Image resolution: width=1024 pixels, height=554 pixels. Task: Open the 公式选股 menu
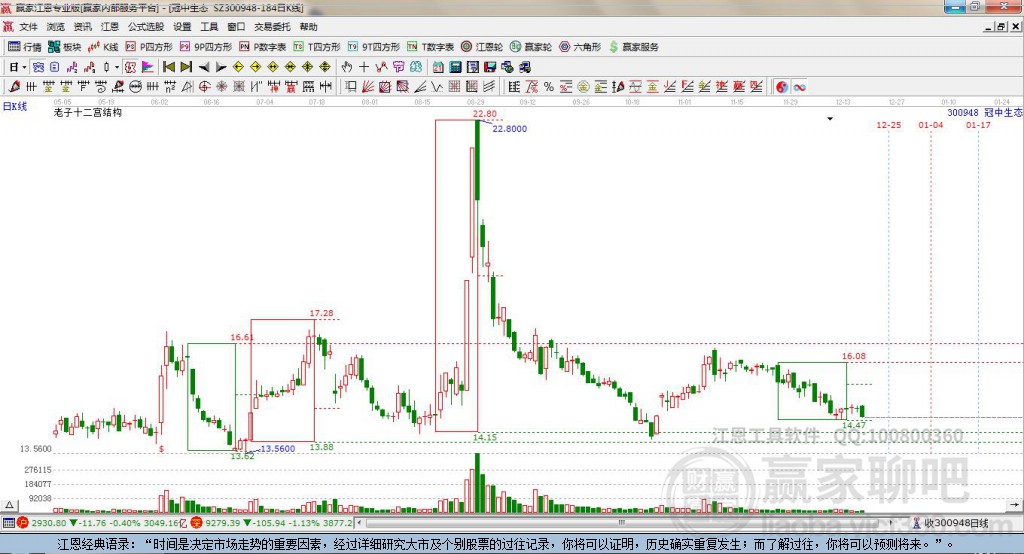(146, 27)
